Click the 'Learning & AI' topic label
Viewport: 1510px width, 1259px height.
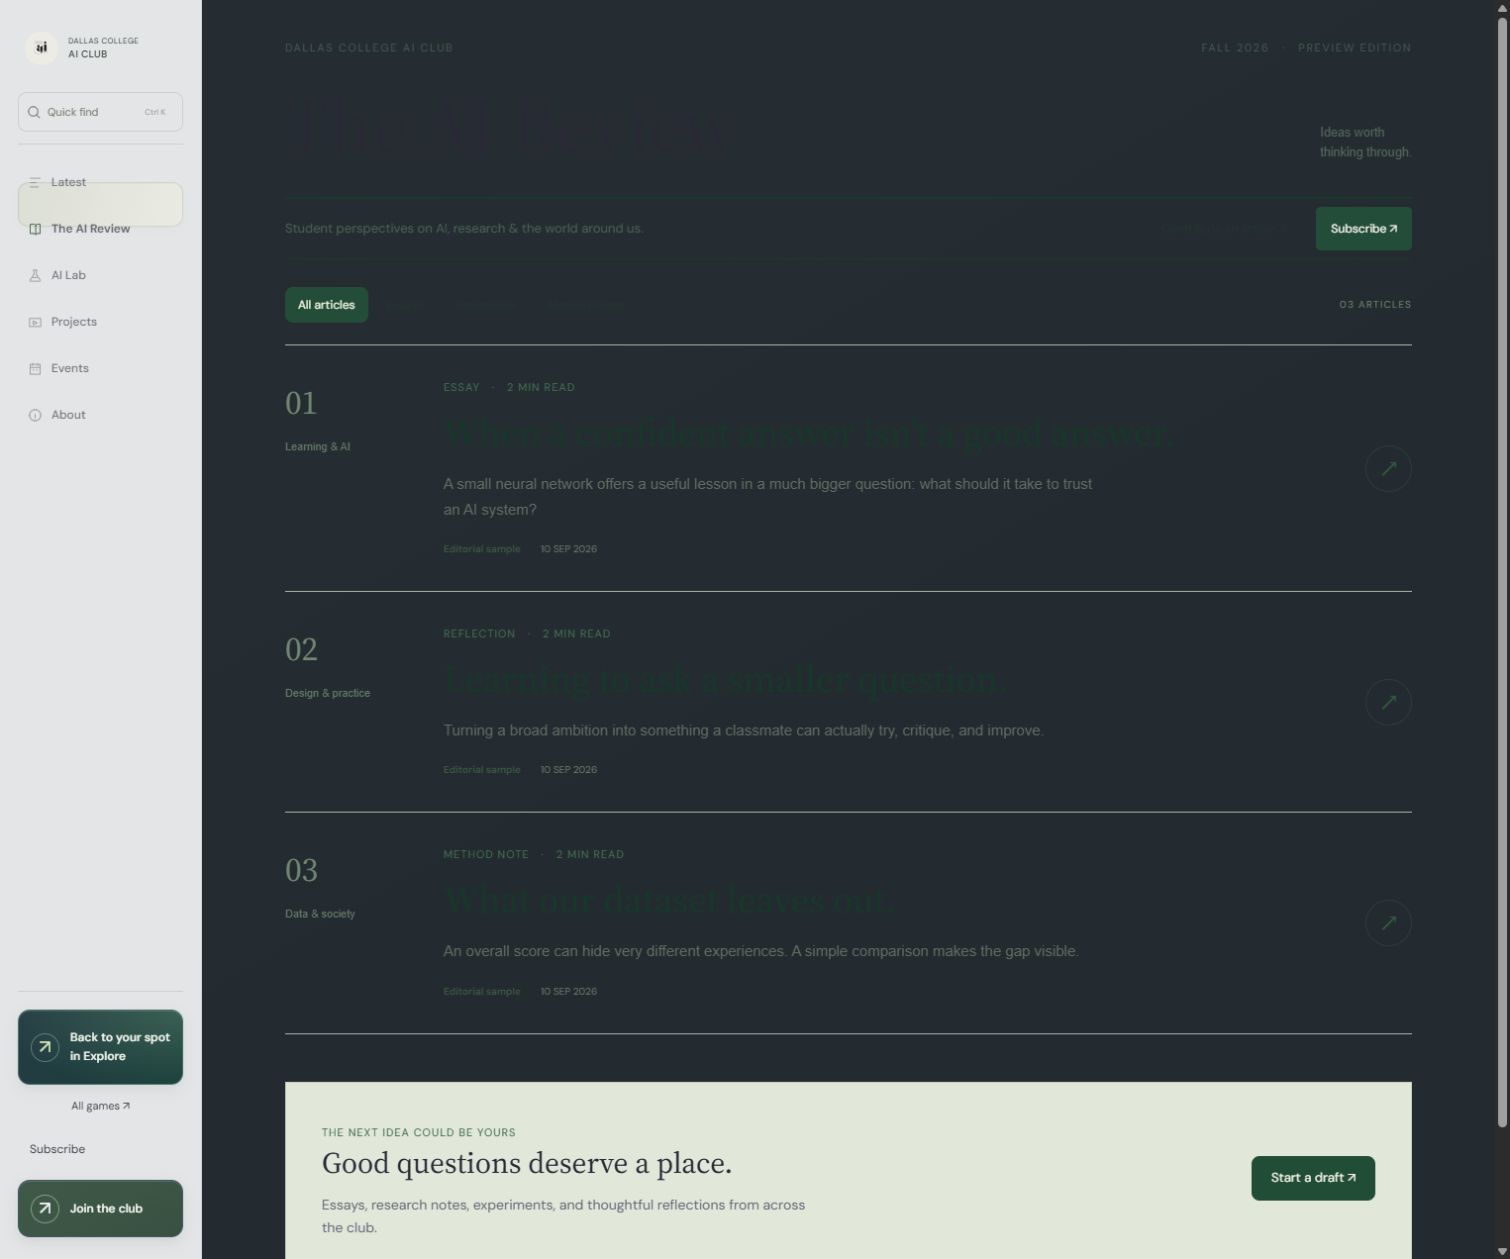click(x=317, y=447)
